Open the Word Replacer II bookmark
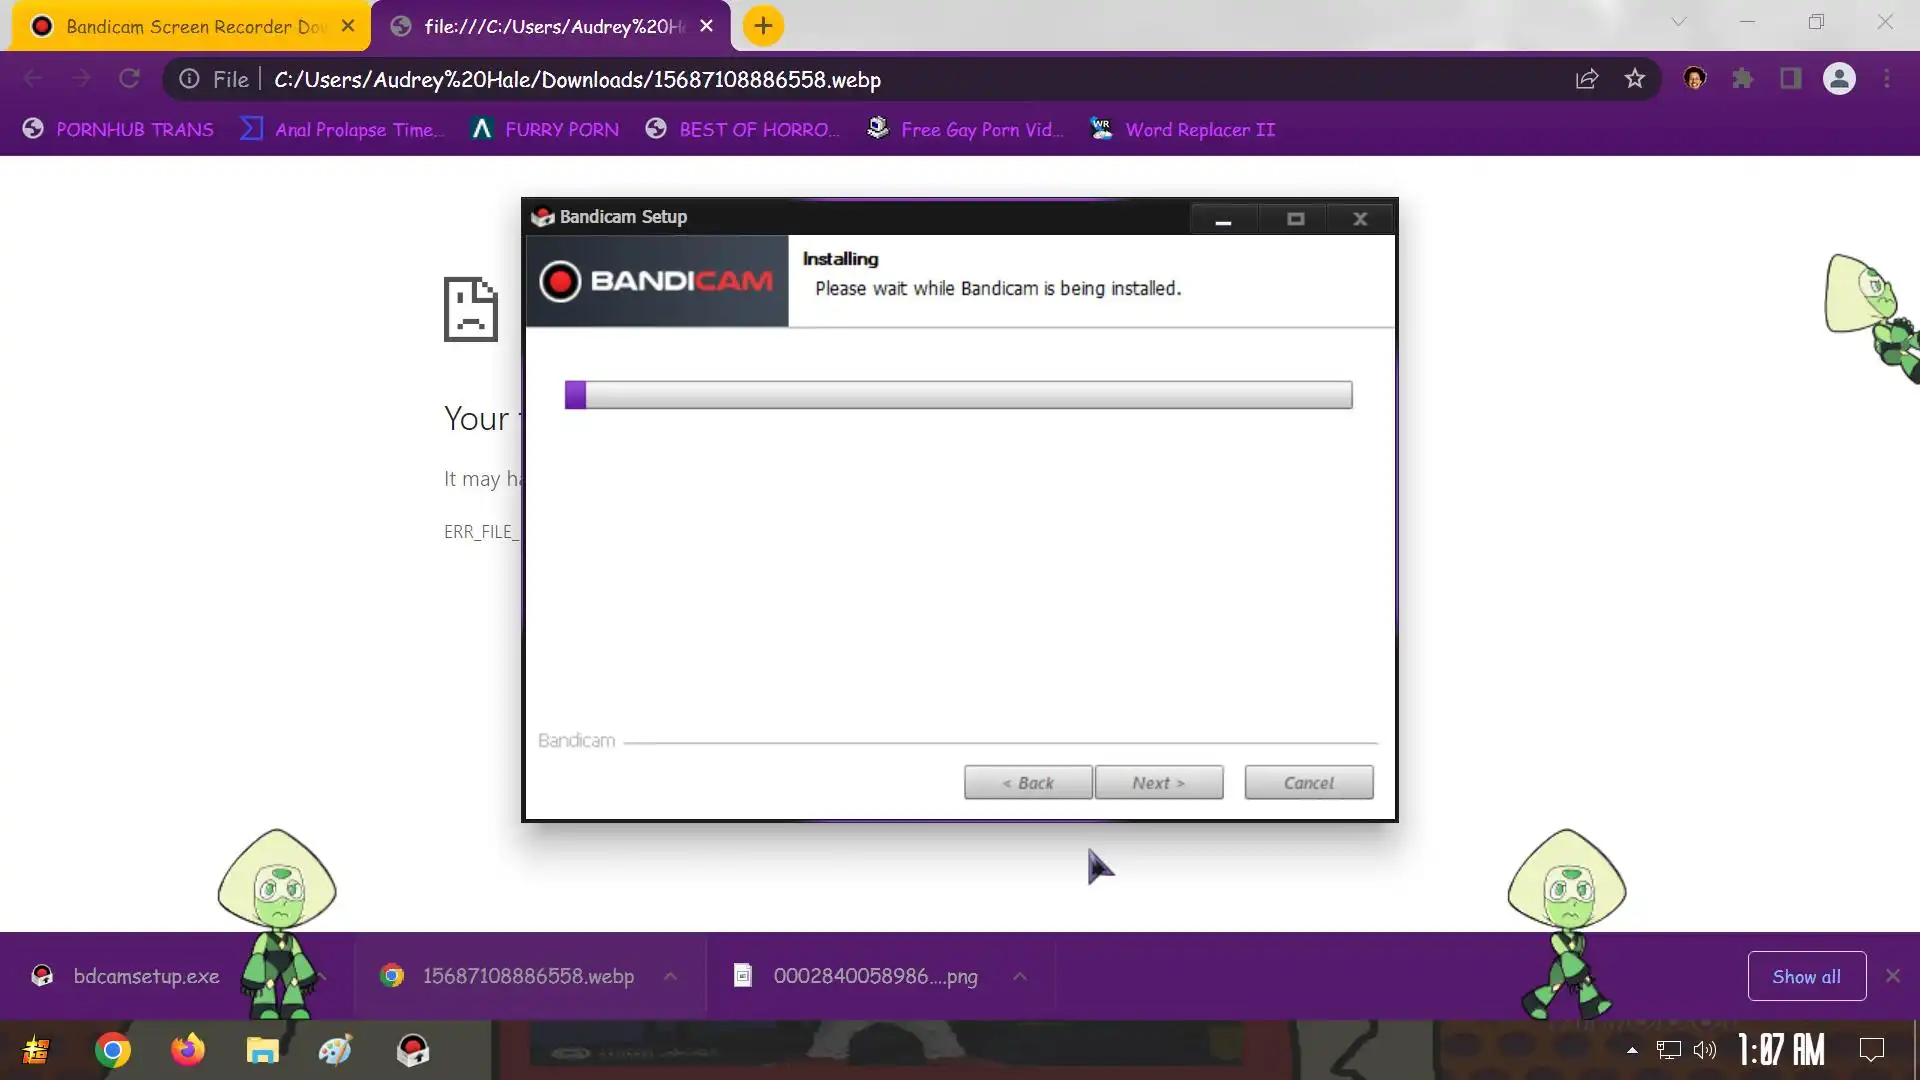Viewport: 1920px width, 1080px height. pyautogui.click(x=1199, y=130)
